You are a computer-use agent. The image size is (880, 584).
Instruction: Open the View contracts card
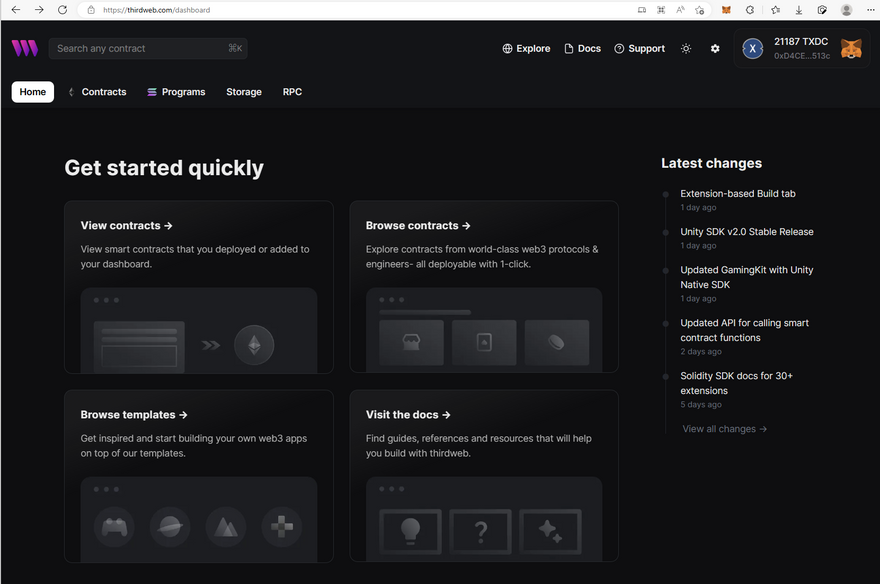(199, 287)
